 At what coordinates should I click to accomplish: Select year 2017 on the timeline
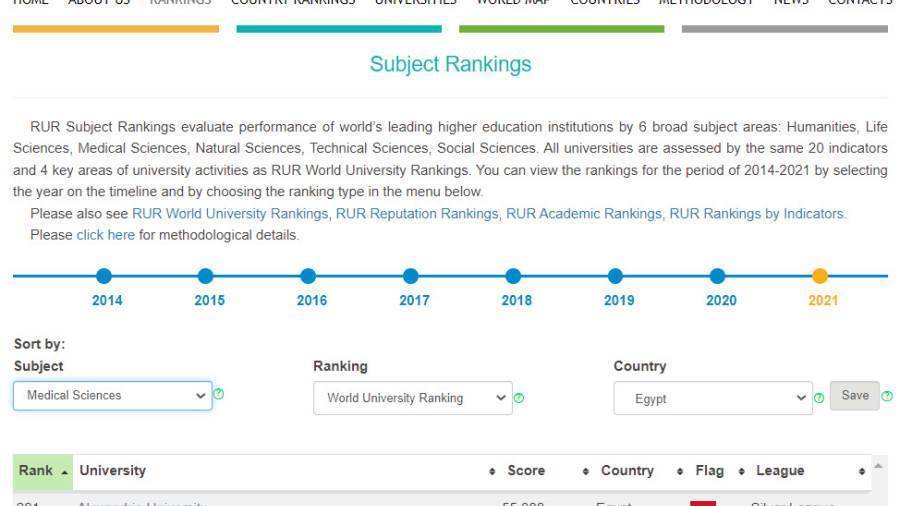coord(410,276)
